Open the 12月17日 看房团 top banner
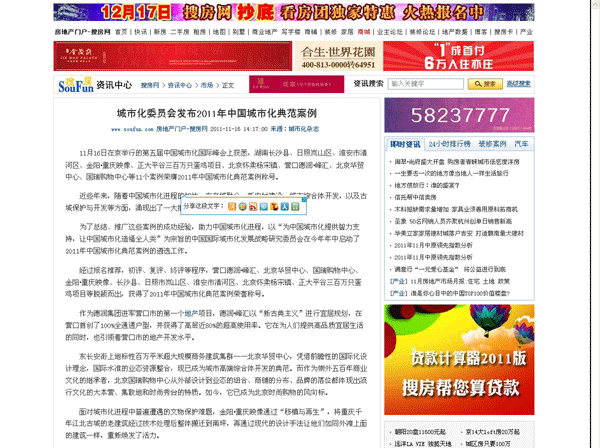This screenshot has width=600, height=448. pyautogui.click(x=294, y=12)
